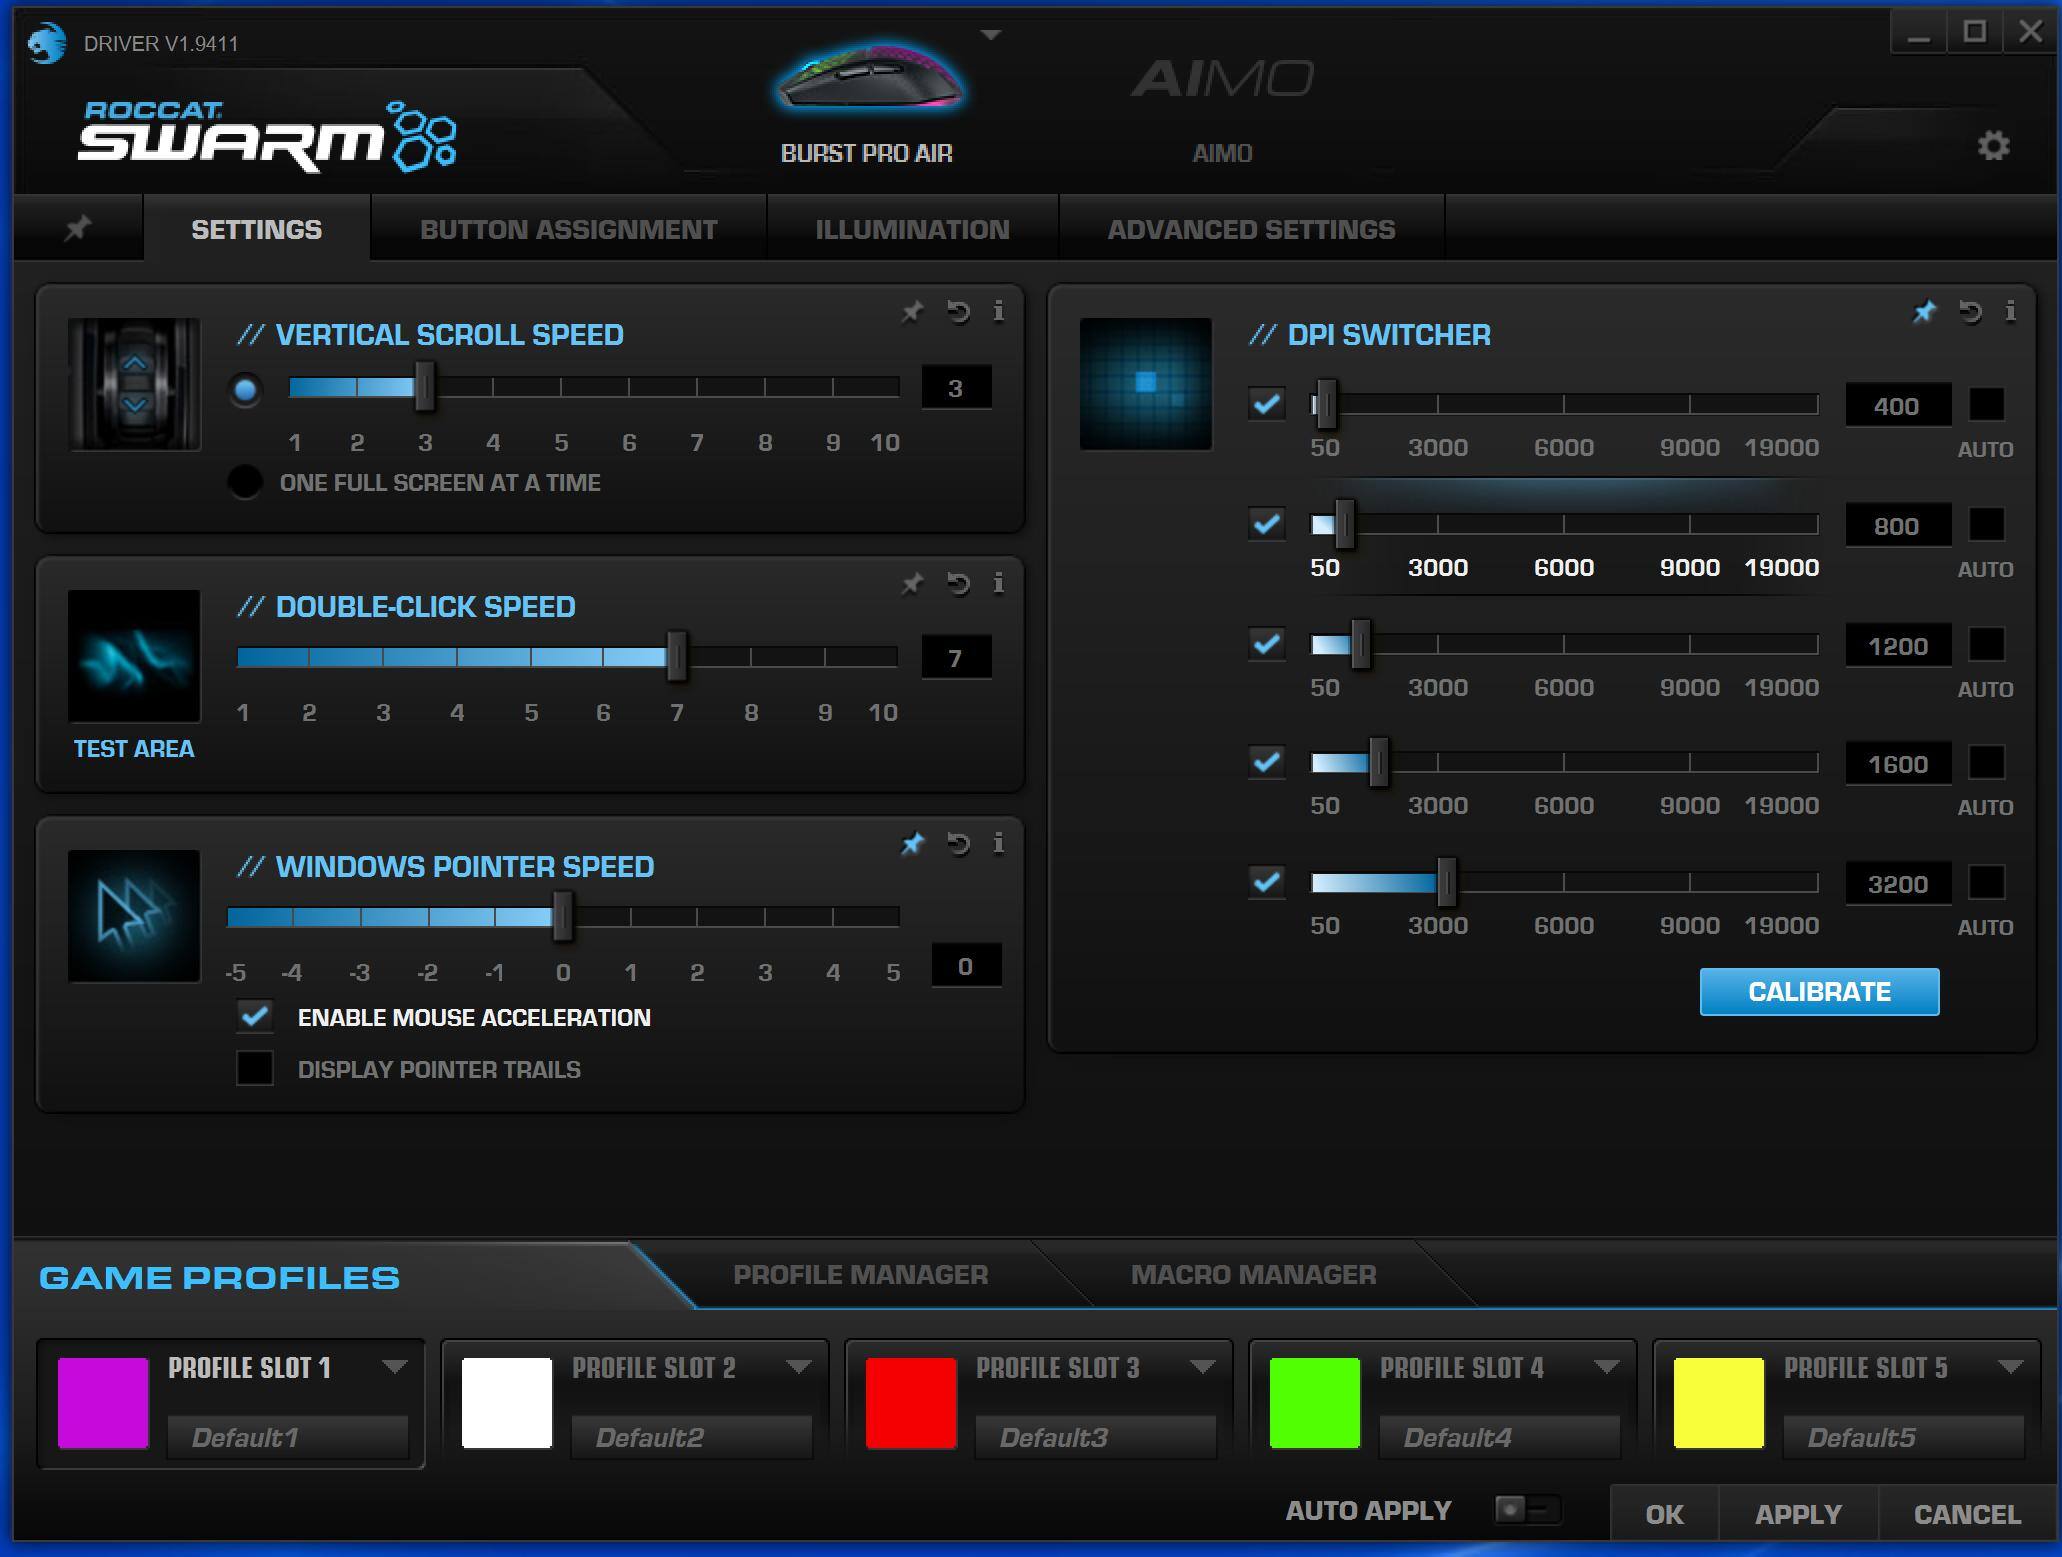Show info for Windows Pointer Speed
Viewport: 2062px width, 1557px height.
[998, 844]
